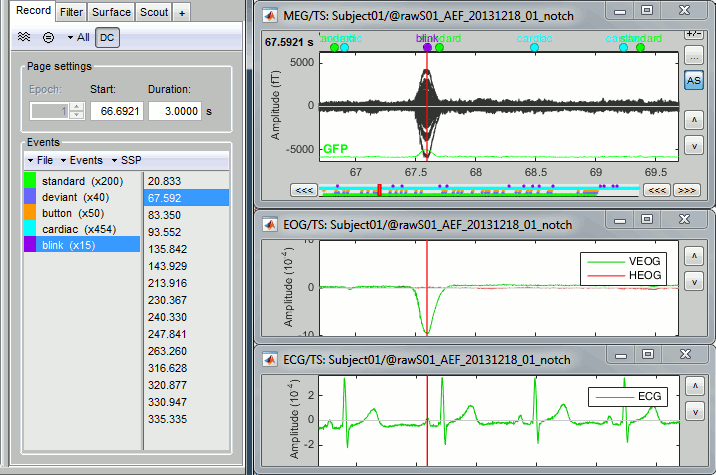The image size is (716, 475).
Task: Click the uniform amplitude scale icon
Action: (x=50, y=37)
